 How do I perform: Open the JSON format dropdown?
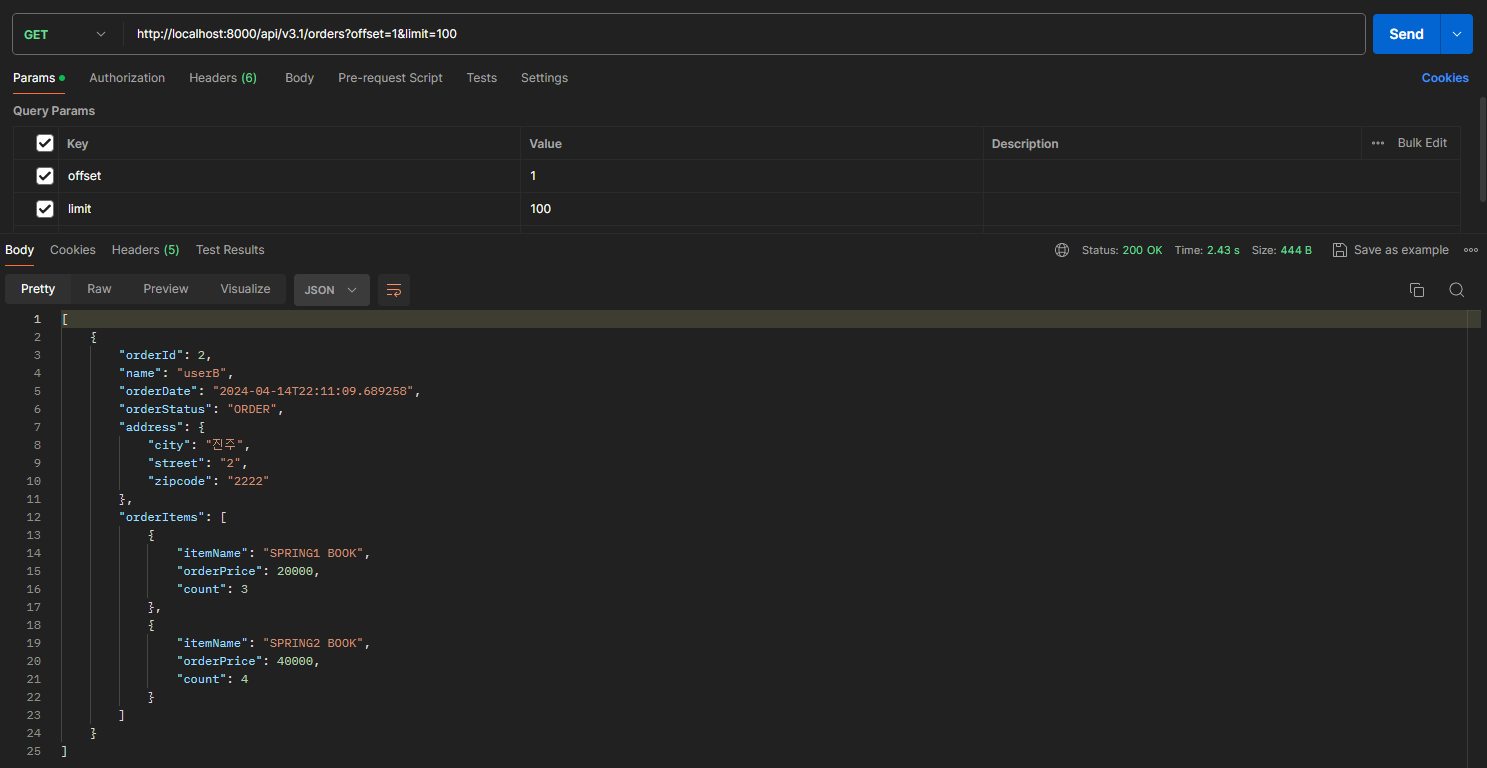pyautogui.click(x=332, y=290)
